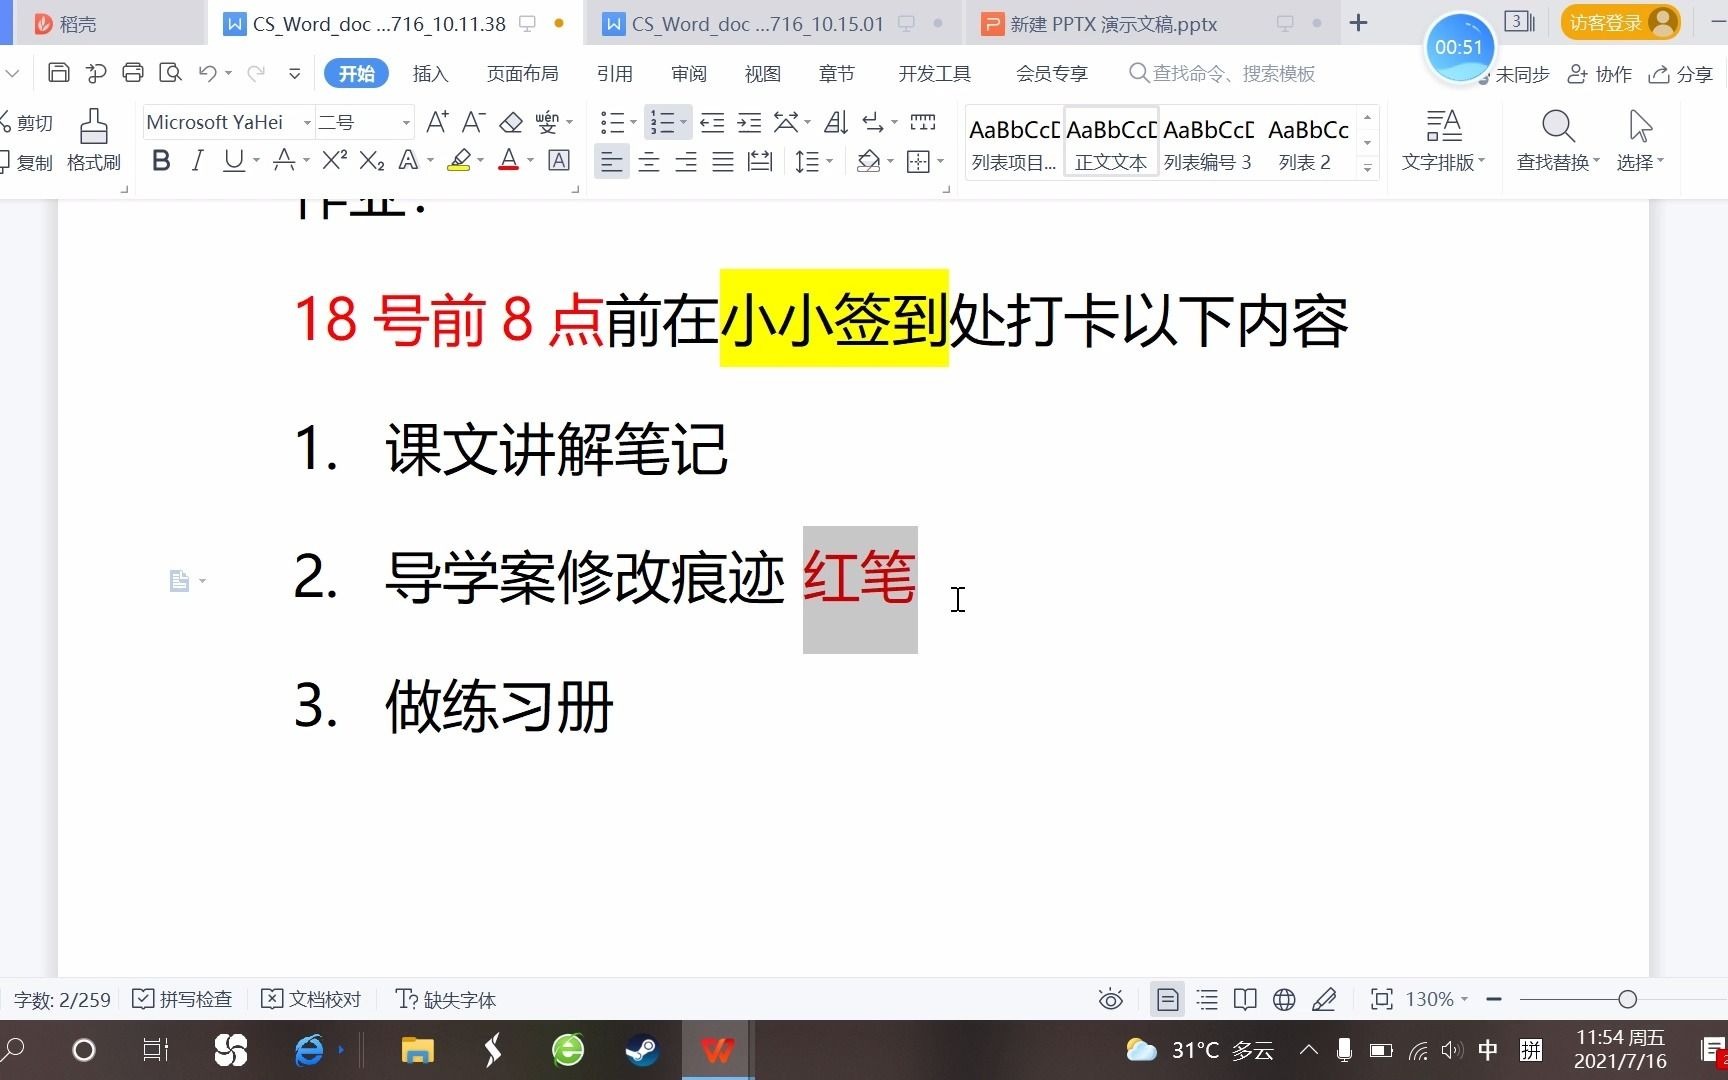Click the Print icon

[x=132, y=73]
